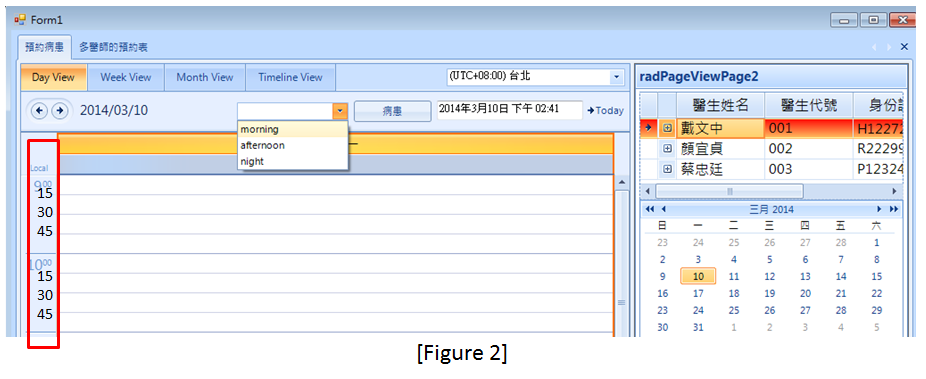Viewport: 926px width, 379px height.
Task: Click the 病患 button
Action: 392,110
